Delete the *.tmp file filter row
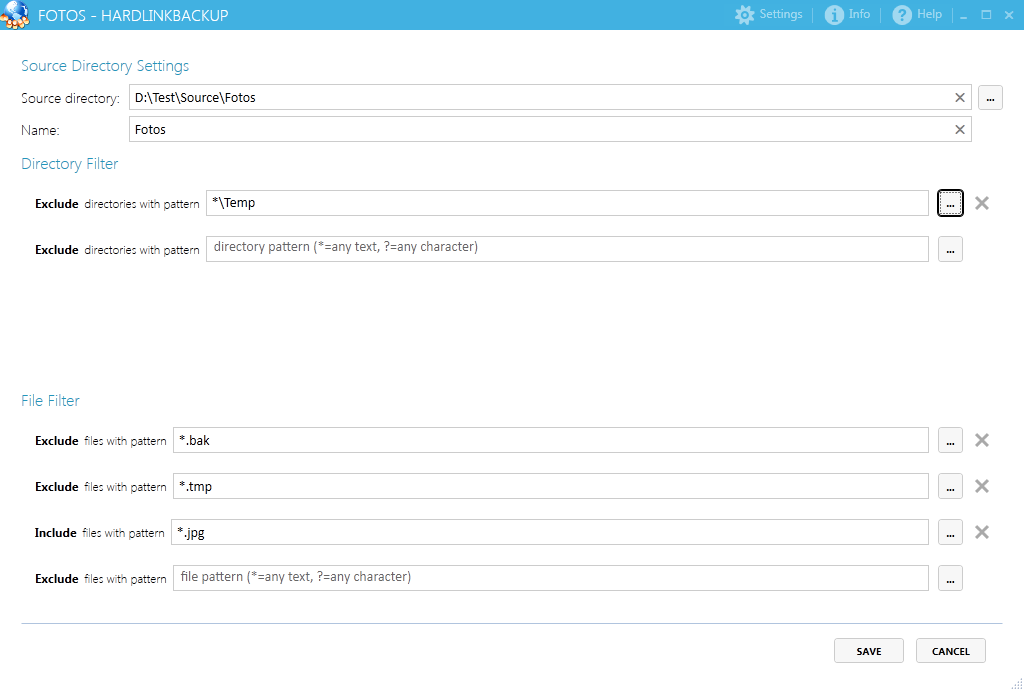Screen dimensions: 1024x691 coord(982,486)
